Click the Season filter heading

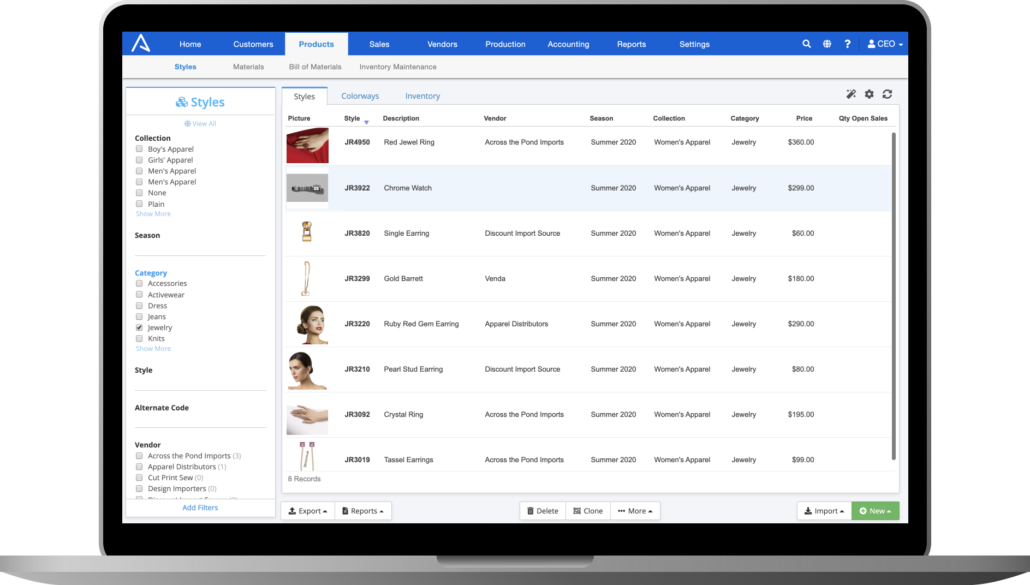[x=147, y=235]
